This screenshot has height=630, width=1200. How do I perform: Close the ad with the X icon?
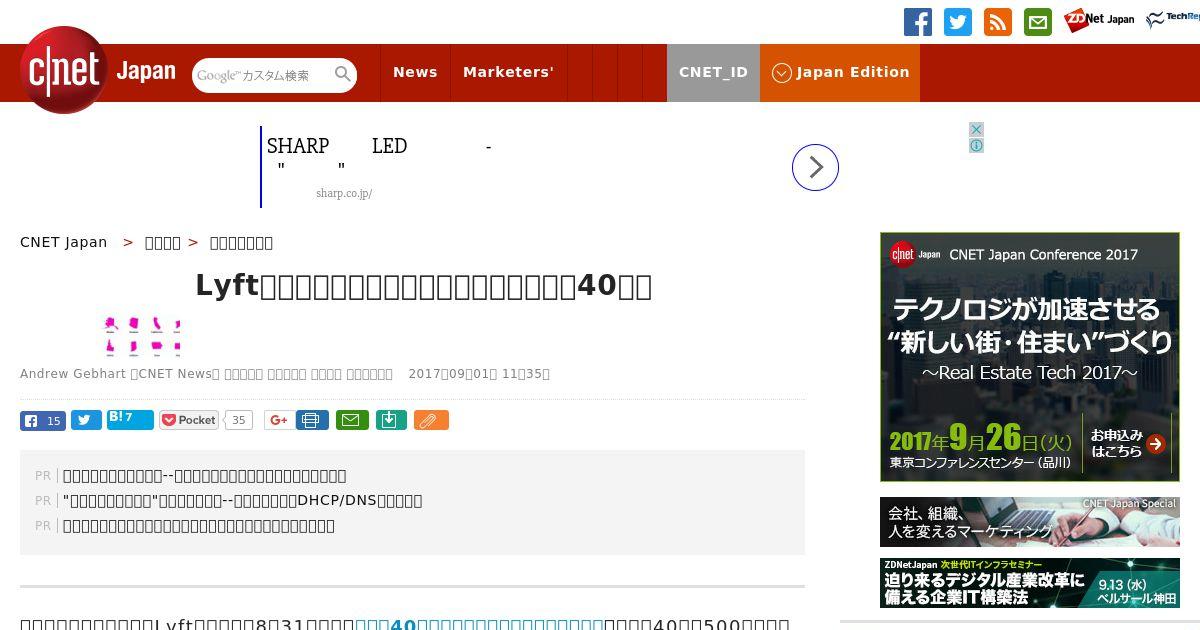point(976,129)
